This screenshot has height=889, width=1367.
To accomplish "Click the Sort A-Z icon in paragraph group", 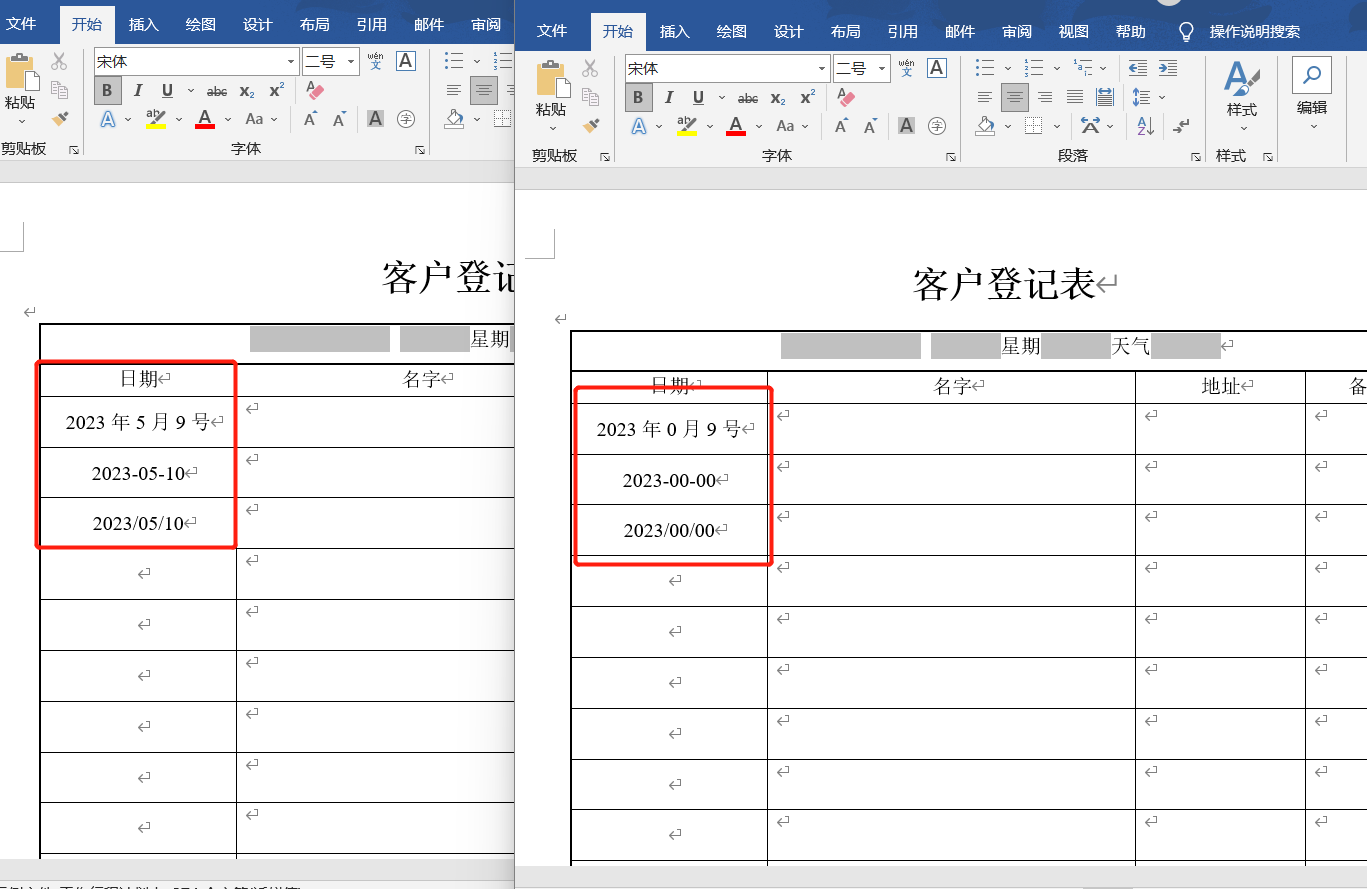I will (x=1146, y=125).
